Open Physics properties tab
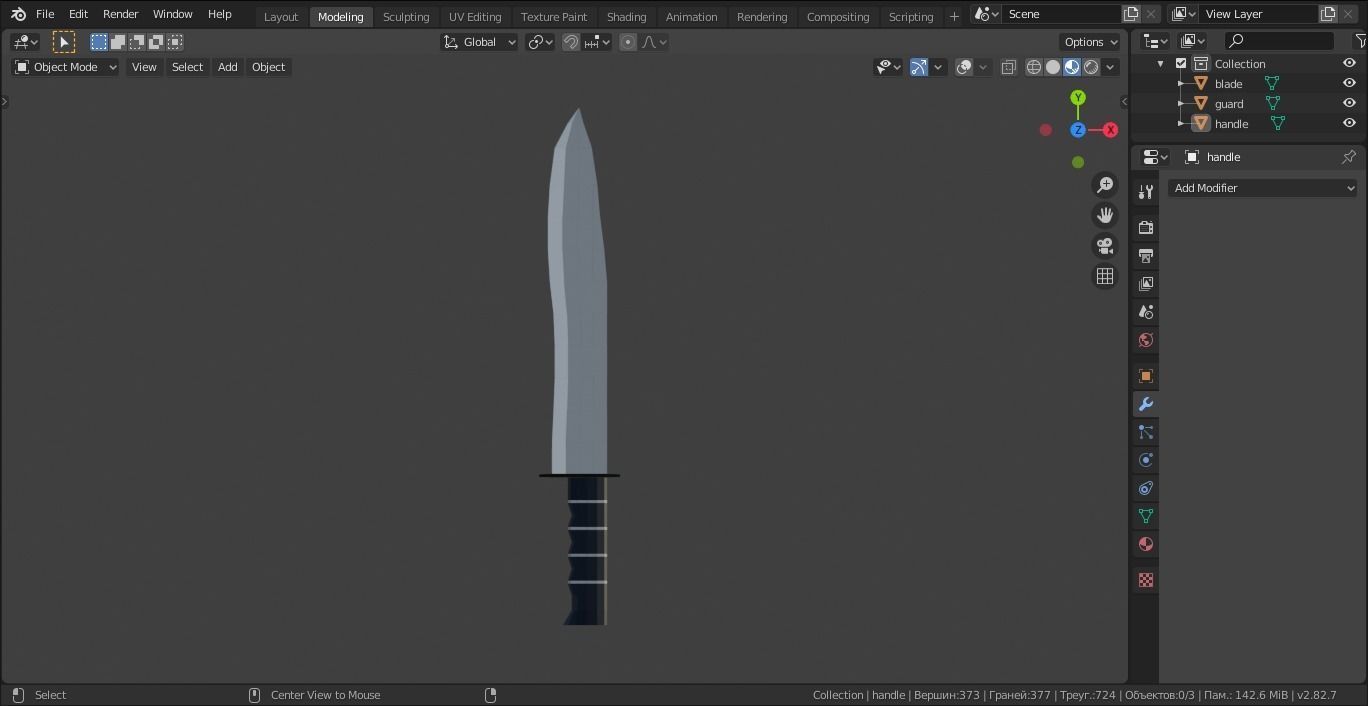This screenshot has width=1368, height=706. 1146,460
